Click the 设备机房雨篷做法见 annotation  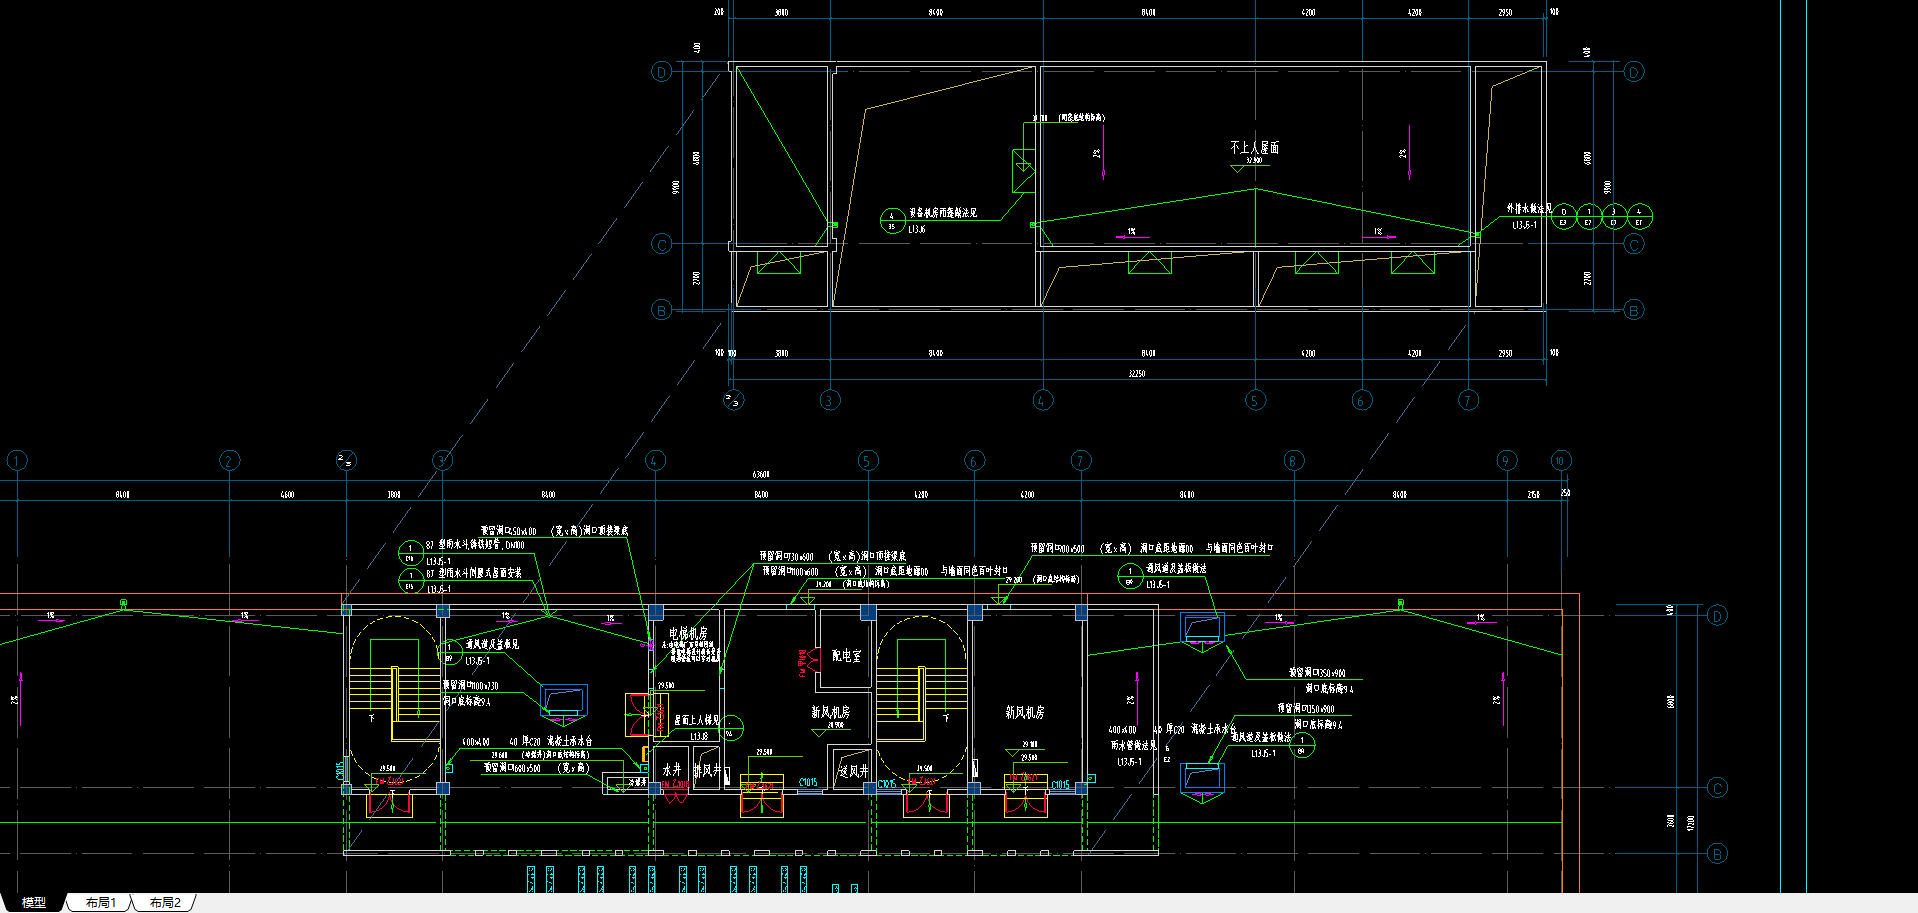point(943,213)
